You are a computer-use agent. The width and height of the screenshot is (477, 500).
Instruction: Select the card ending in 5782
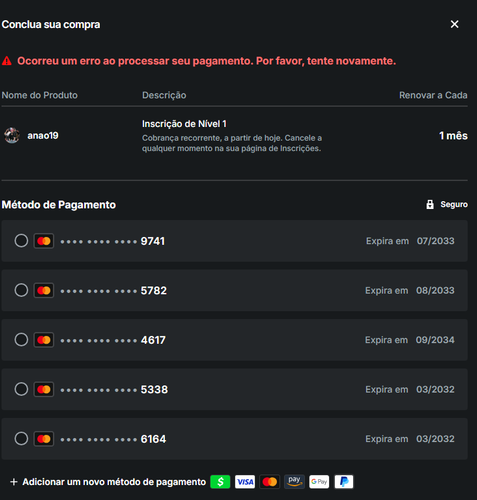click(21, 290)
